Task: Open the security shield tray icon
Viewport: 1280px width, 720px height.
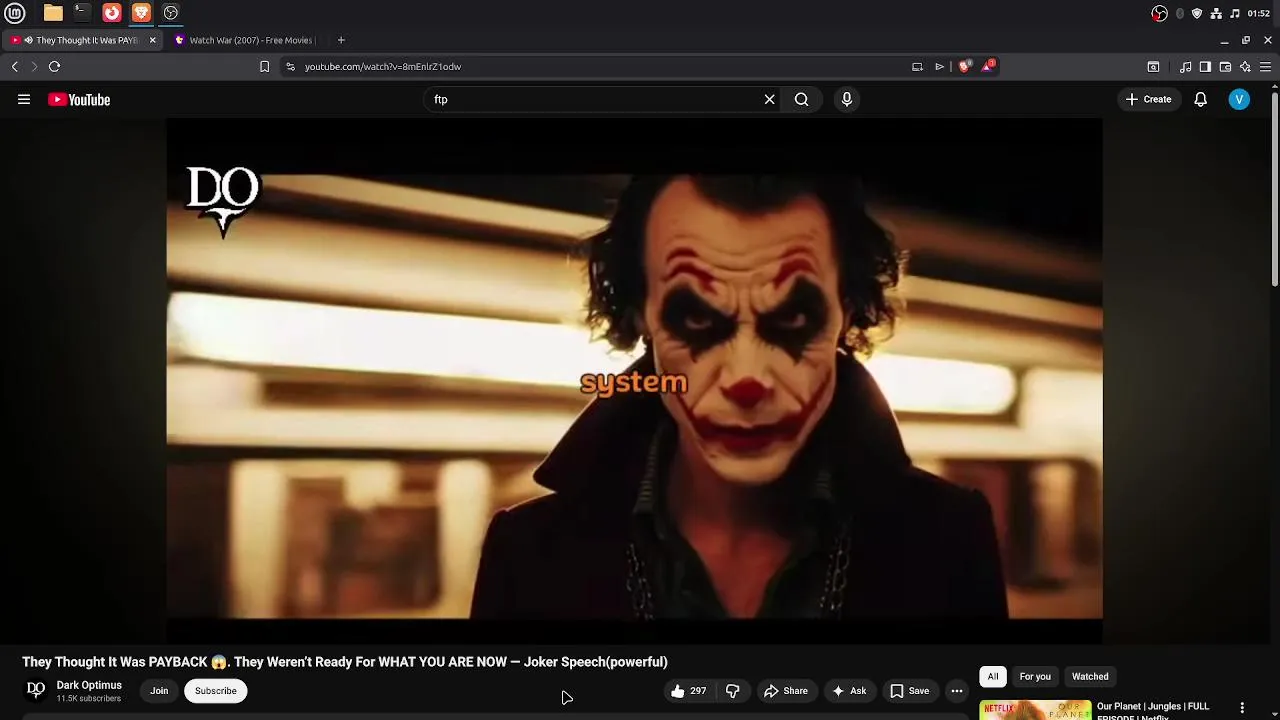Action: tap(1197, 13)
